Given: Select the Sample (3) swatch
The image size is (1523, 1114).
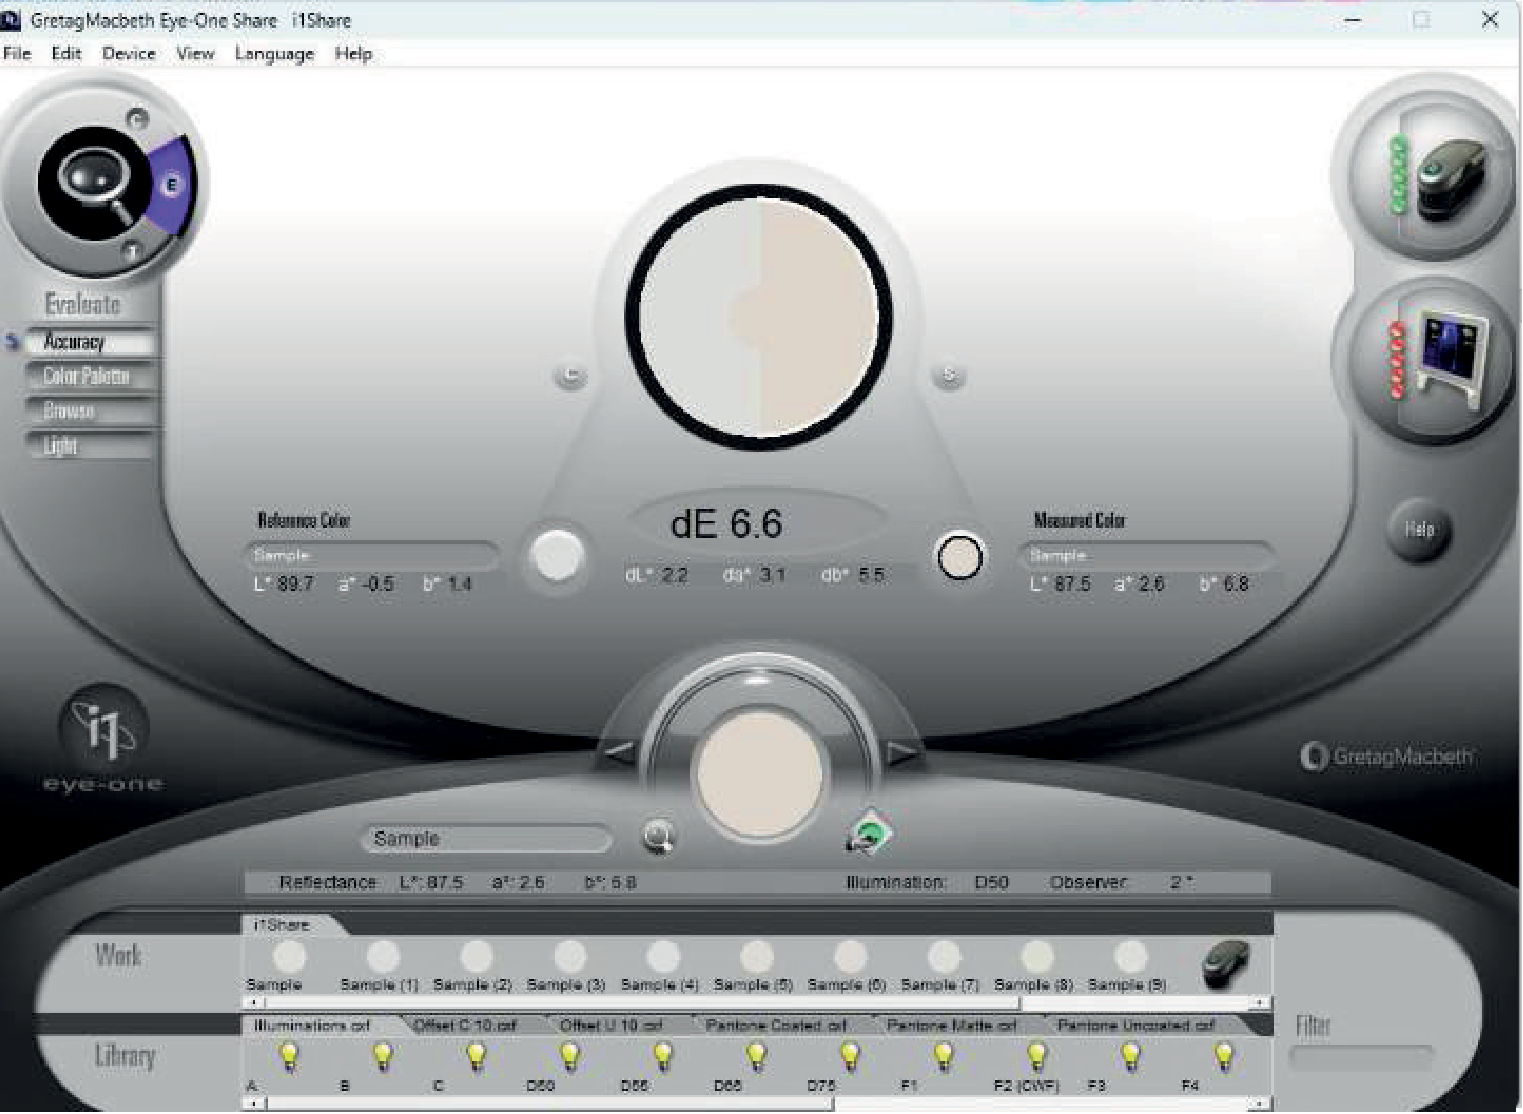Looking at the screenshot, I should click(x=570, y=957).
